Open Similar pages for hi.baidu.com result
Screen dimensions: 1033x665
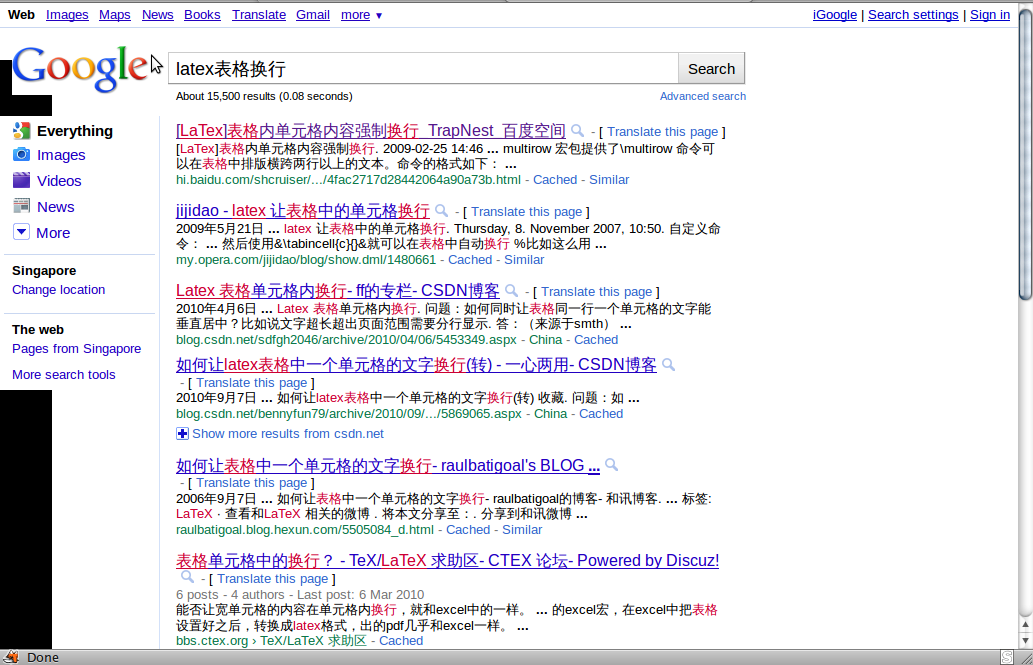tap(609, 180)
